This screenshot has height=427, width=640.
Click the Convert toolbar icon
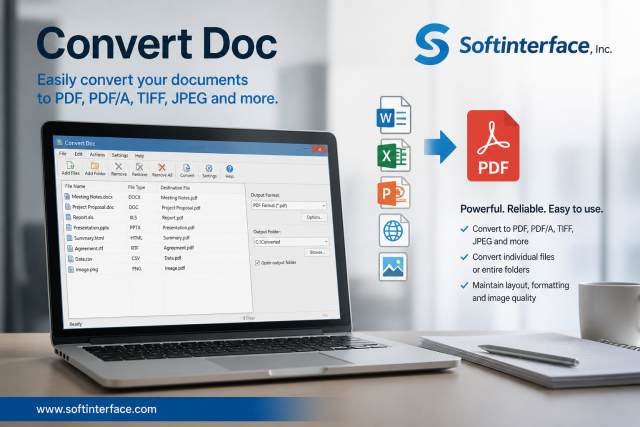click(x=187, y=168)
